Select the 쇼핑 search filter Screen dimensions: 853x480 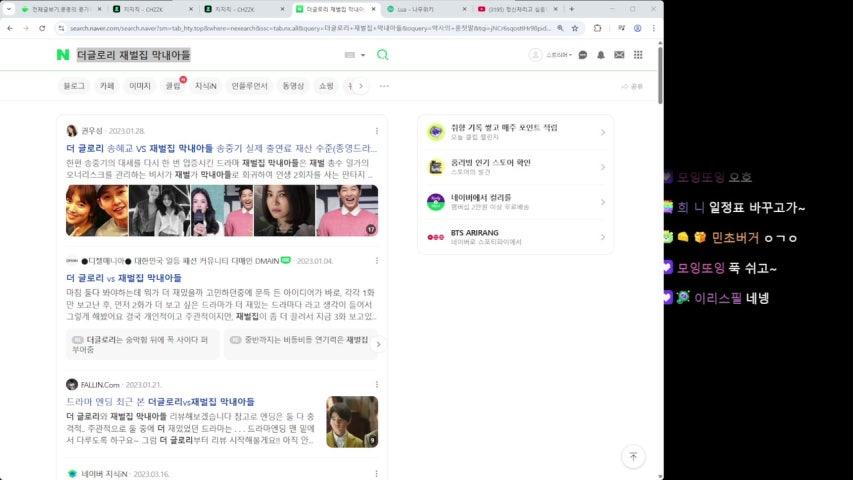(326, 86)
